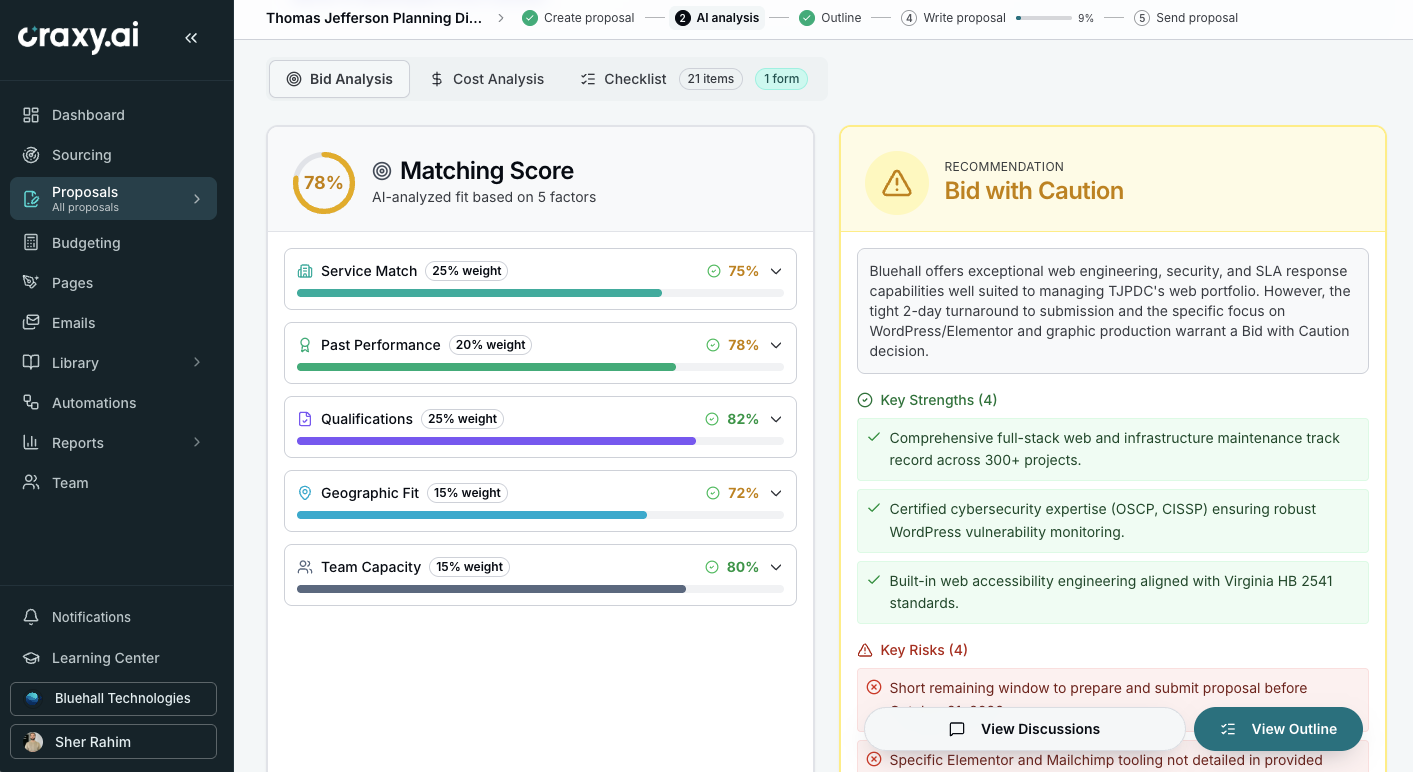Go to the Outline step

click(x=830, y=18)
